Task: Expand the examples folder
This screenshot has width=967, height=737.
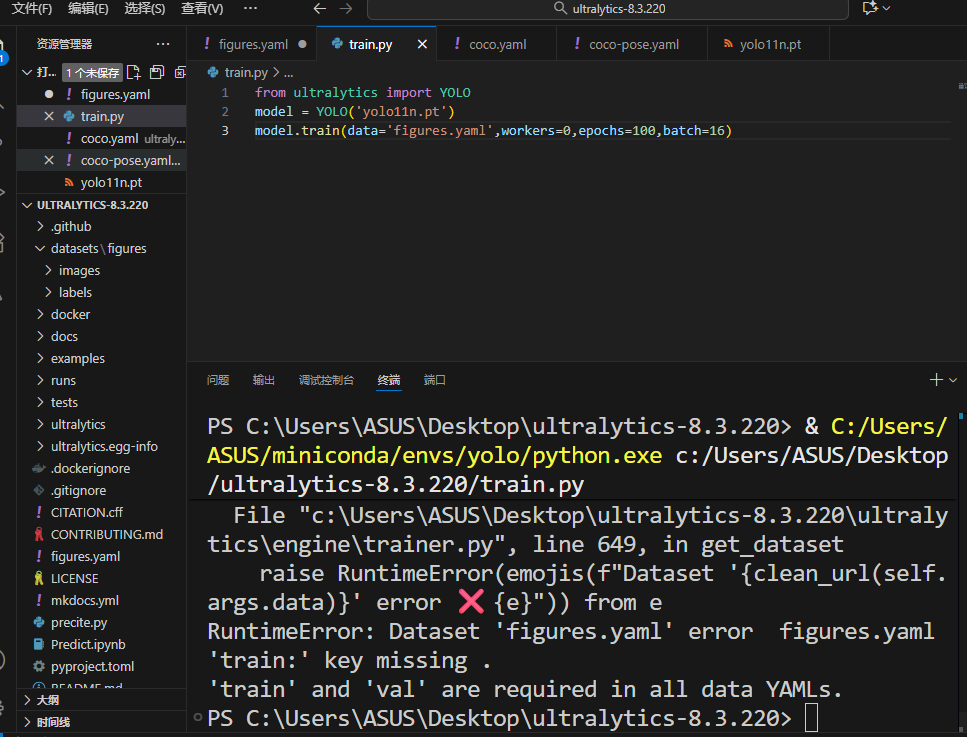Action: pos(78,358)
